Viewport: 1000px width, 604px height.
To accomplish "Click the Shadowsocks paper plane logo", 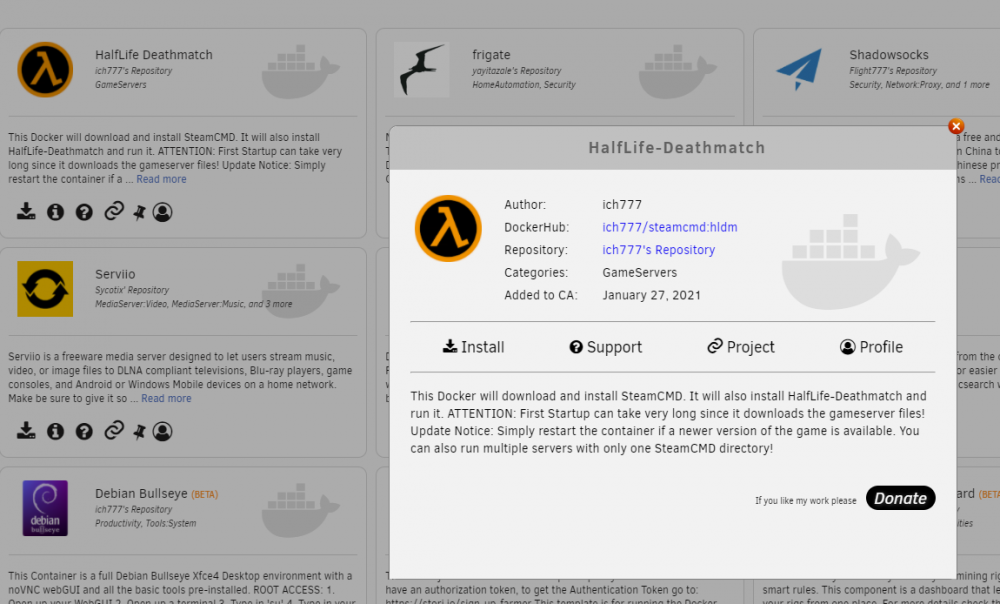I will pyautogui.click(x=799, y=70).
